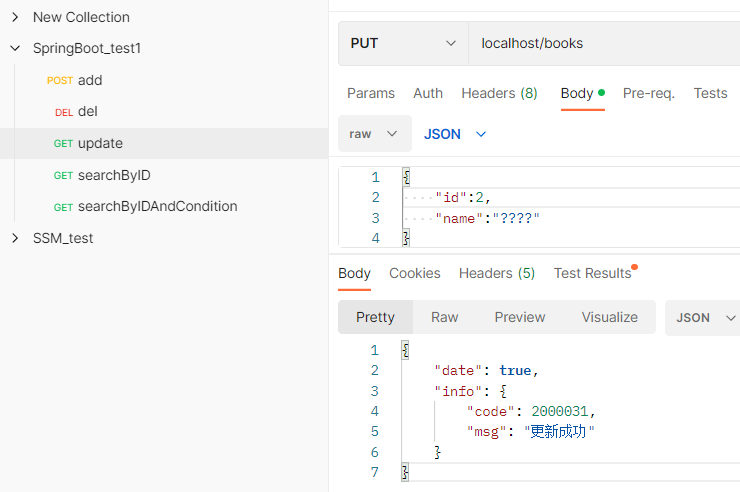Open the POST add request
This screenshot has width=740, height=492.
pyautogui.click(x=89, y=80)
